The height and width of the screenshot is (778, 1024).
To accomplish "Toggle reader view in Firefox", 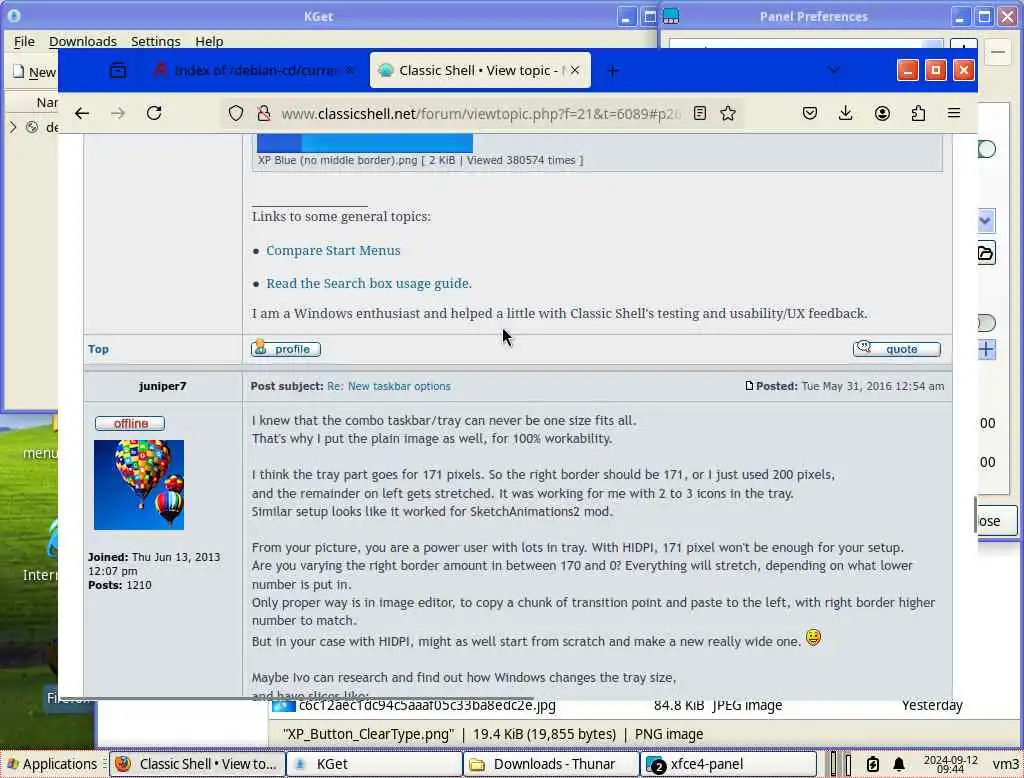I will (x=699, y=114).
